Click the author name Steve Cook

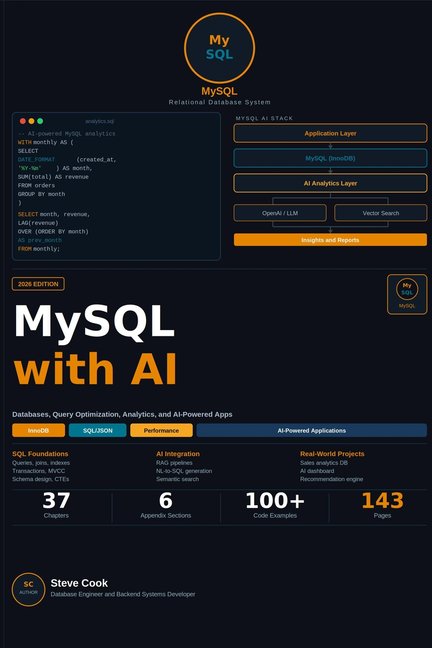pyautogui.click(x=79, y=583)
